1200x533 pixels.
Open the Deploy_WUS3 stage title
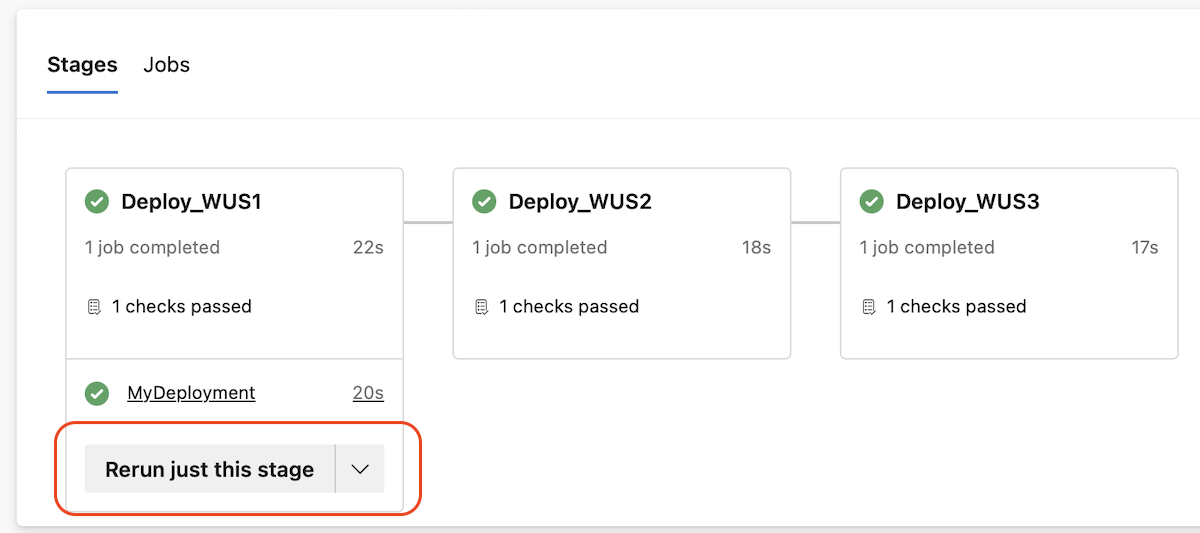coord(968,202)
